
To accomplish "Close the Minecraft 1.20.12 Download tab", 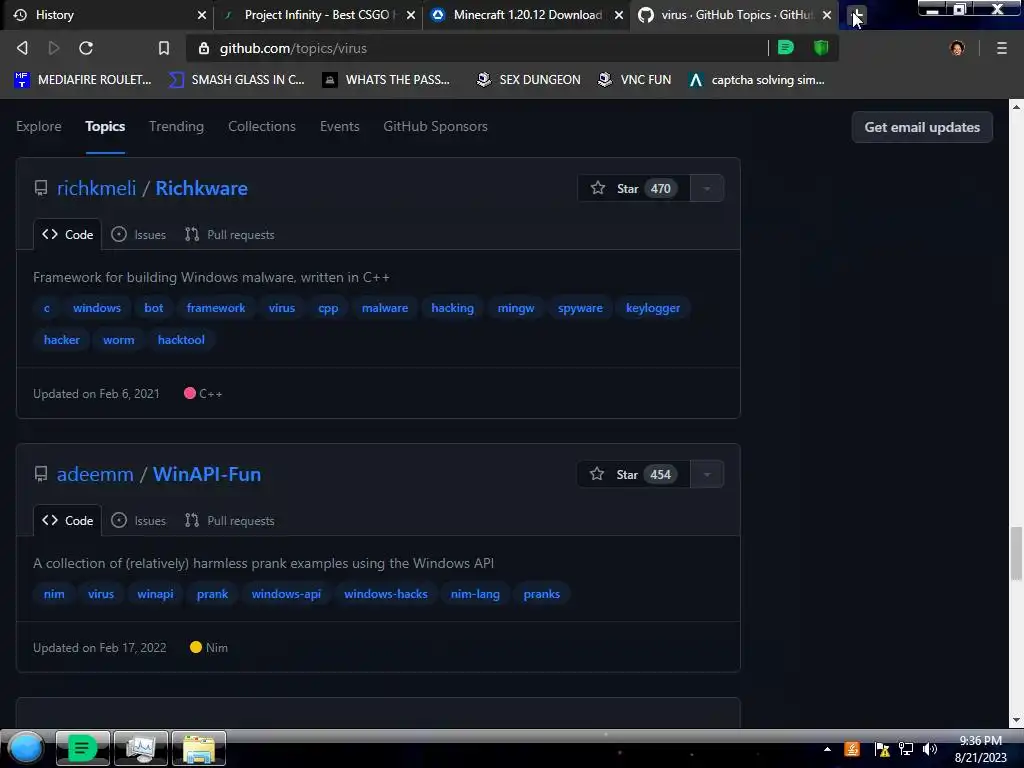I will pos(619,15).
